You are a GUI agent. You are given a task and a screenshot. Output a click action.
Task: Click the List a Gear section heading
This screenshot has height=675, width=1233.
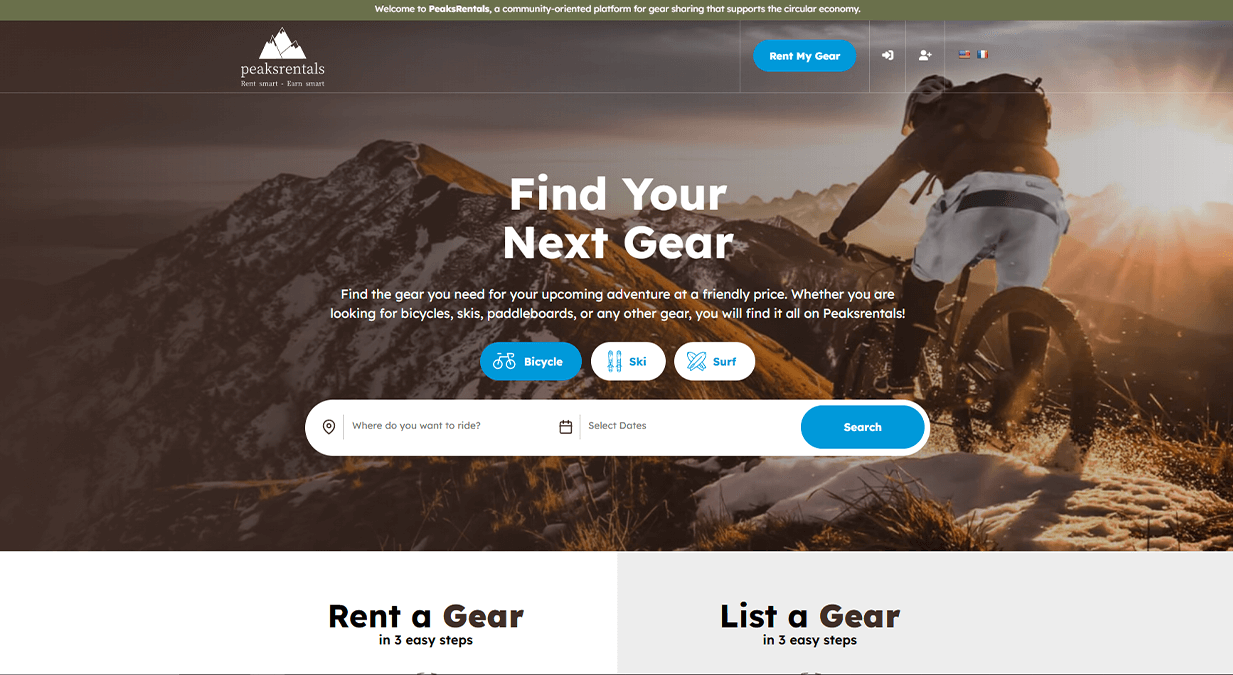[x=810, y=616]
